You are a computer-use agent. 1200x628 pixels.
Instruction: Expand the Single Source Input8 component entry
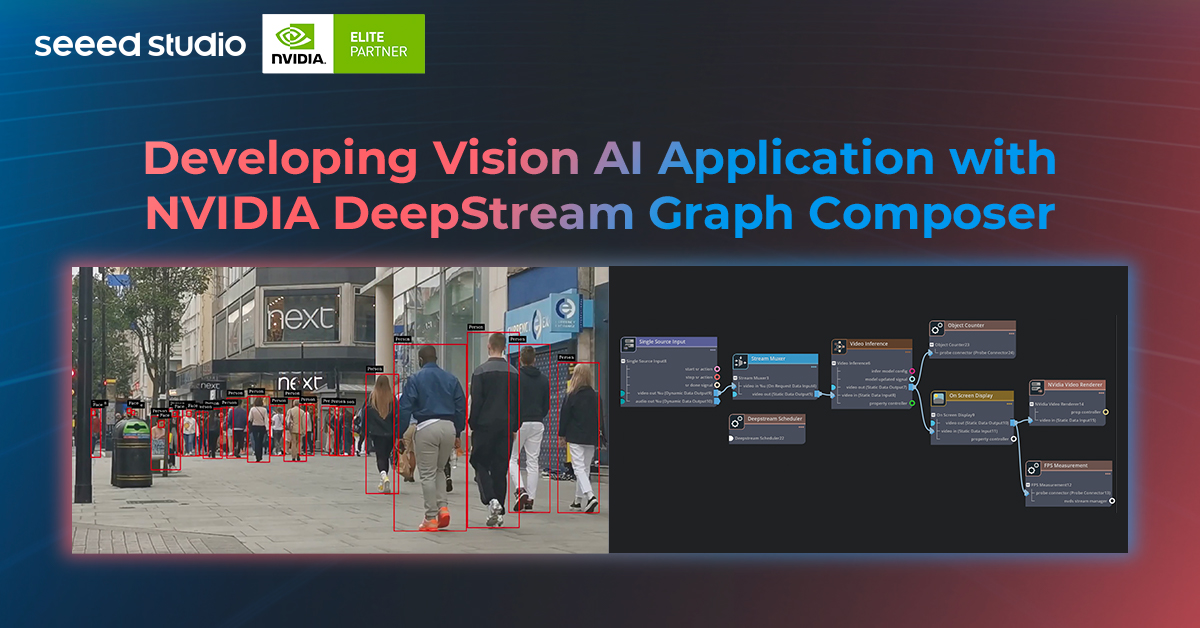click(x=623, y=362)
